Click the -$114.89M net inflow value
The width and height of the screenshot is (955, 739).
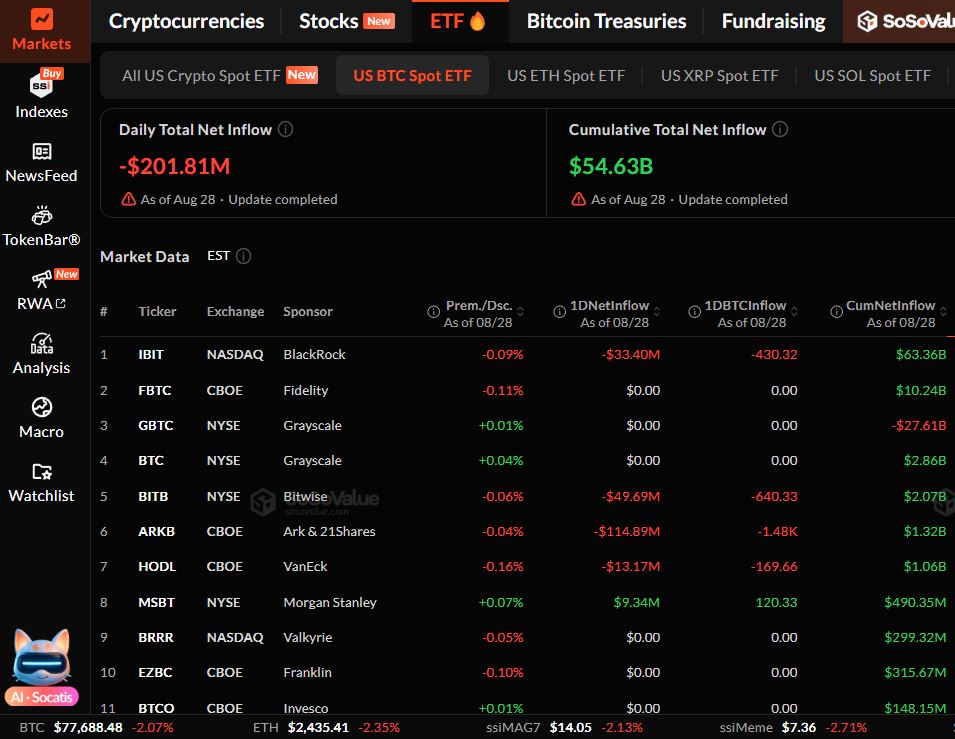tap(627, 531)
